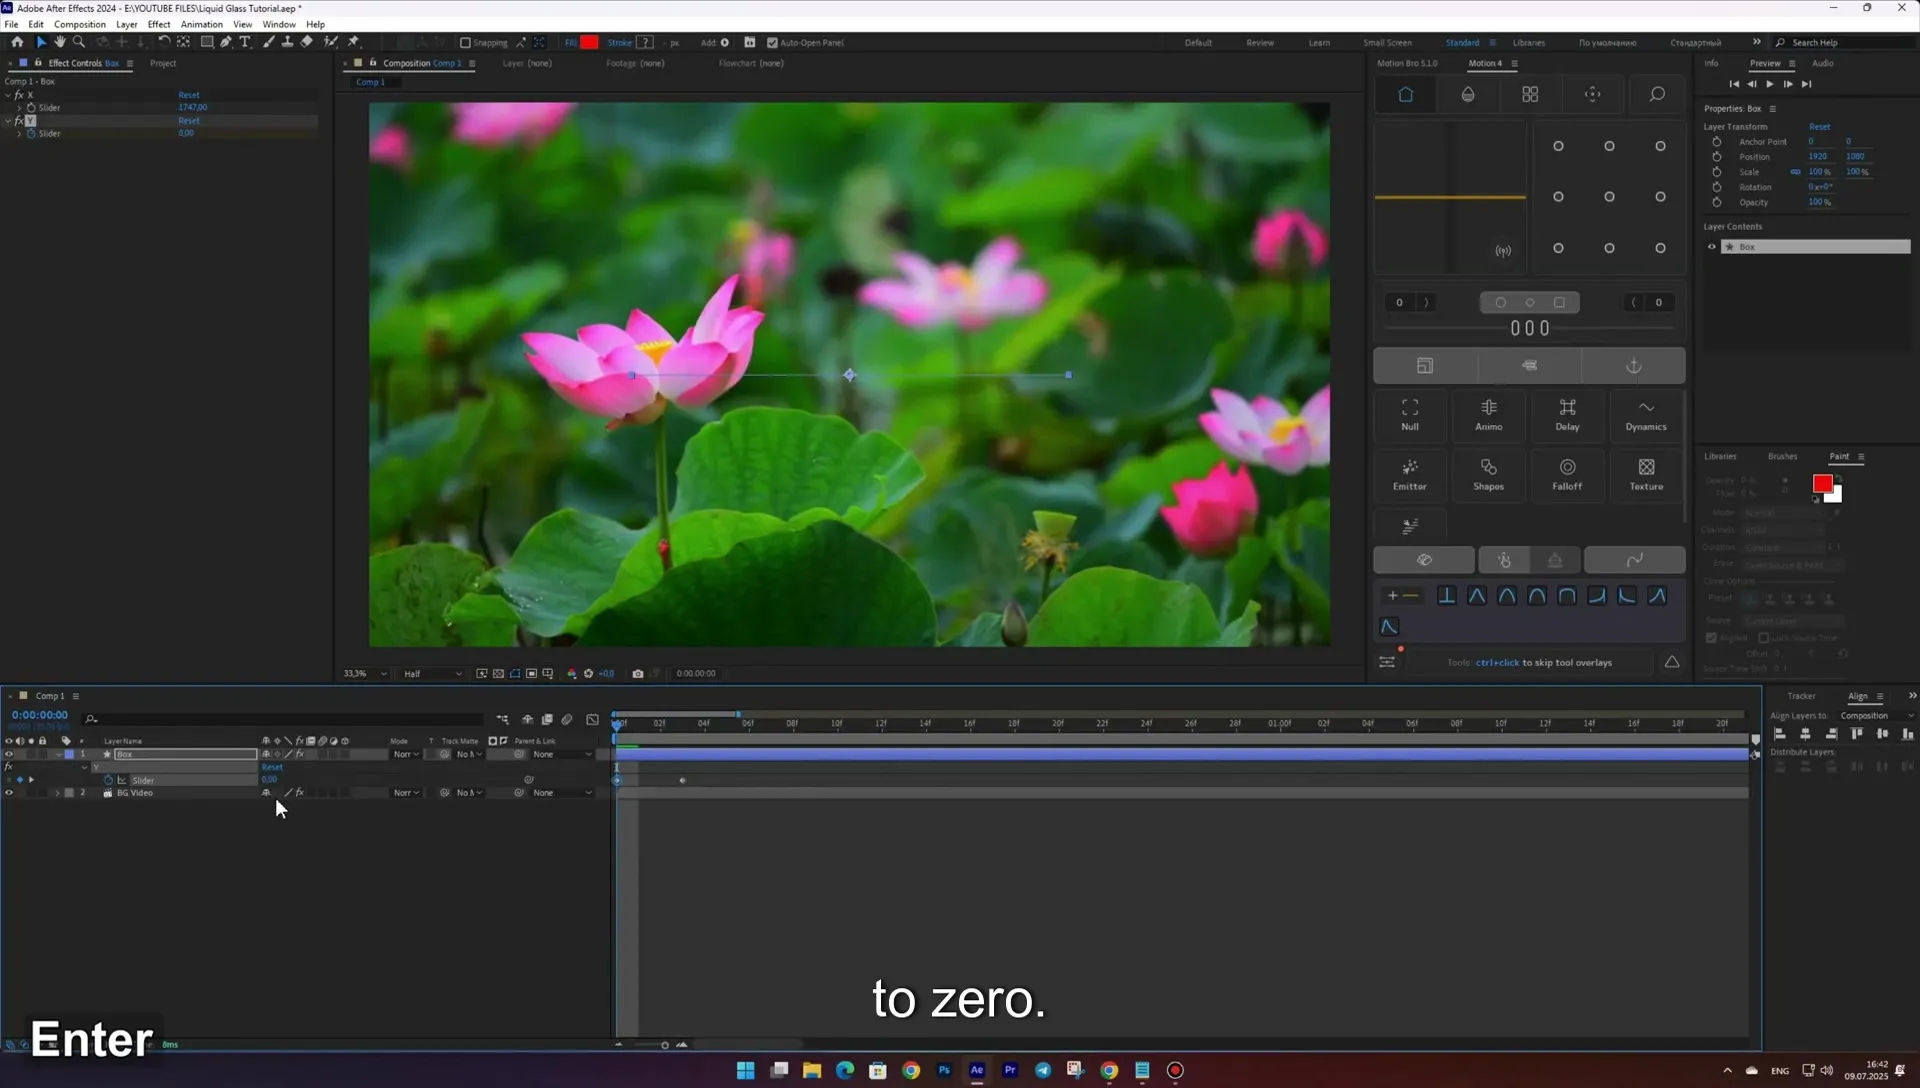
Task: Open the Emitter tool in Motion panel
Action: (x=1410, y=475)
